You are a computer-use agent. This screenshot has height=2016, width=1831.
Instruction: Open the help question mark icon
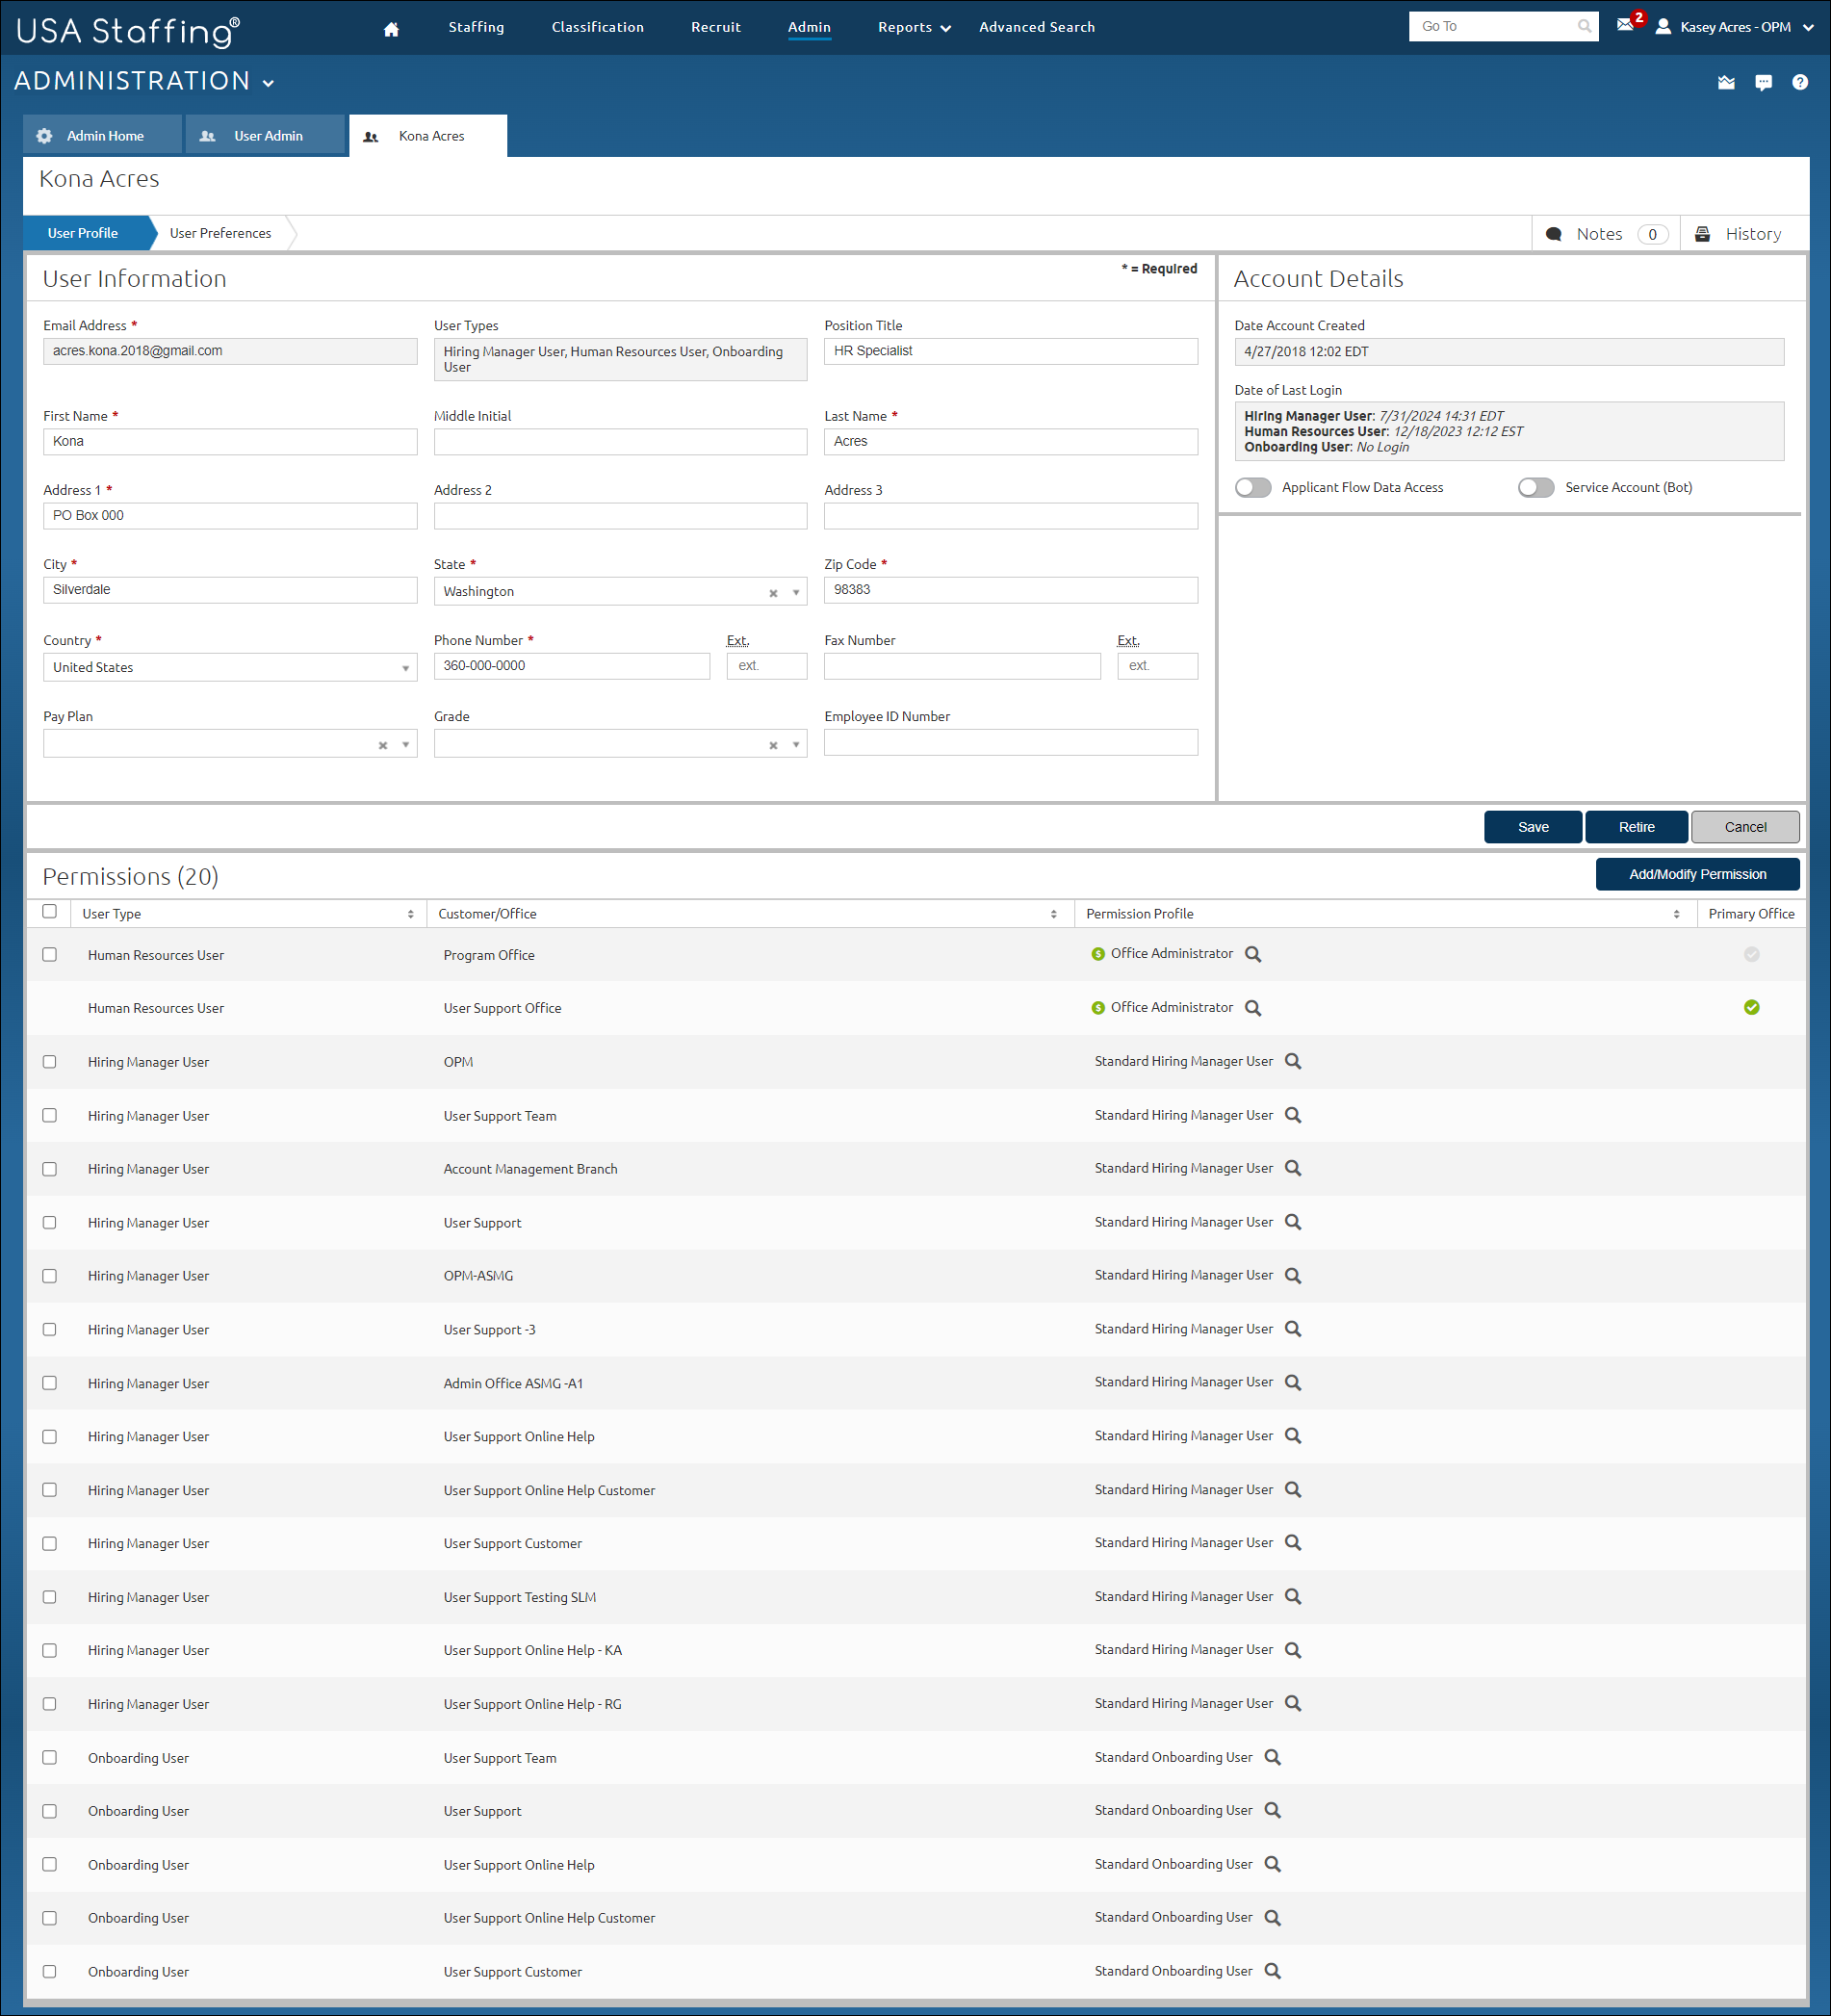pyautogui.click(x=1800, y=82)
